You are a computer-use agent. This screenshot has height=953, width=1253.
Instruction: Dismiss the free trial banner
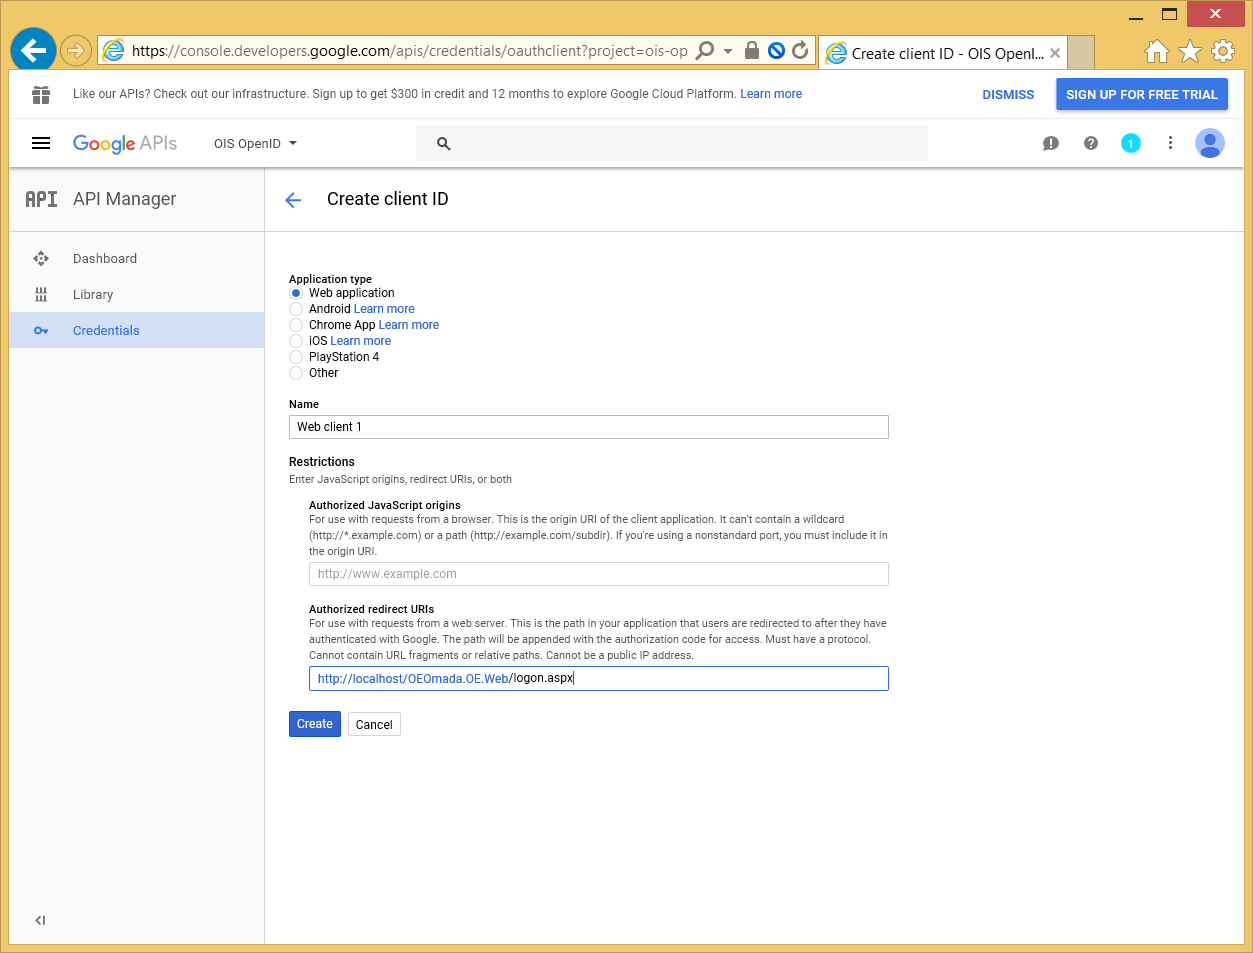click(x=1008, y=95)
